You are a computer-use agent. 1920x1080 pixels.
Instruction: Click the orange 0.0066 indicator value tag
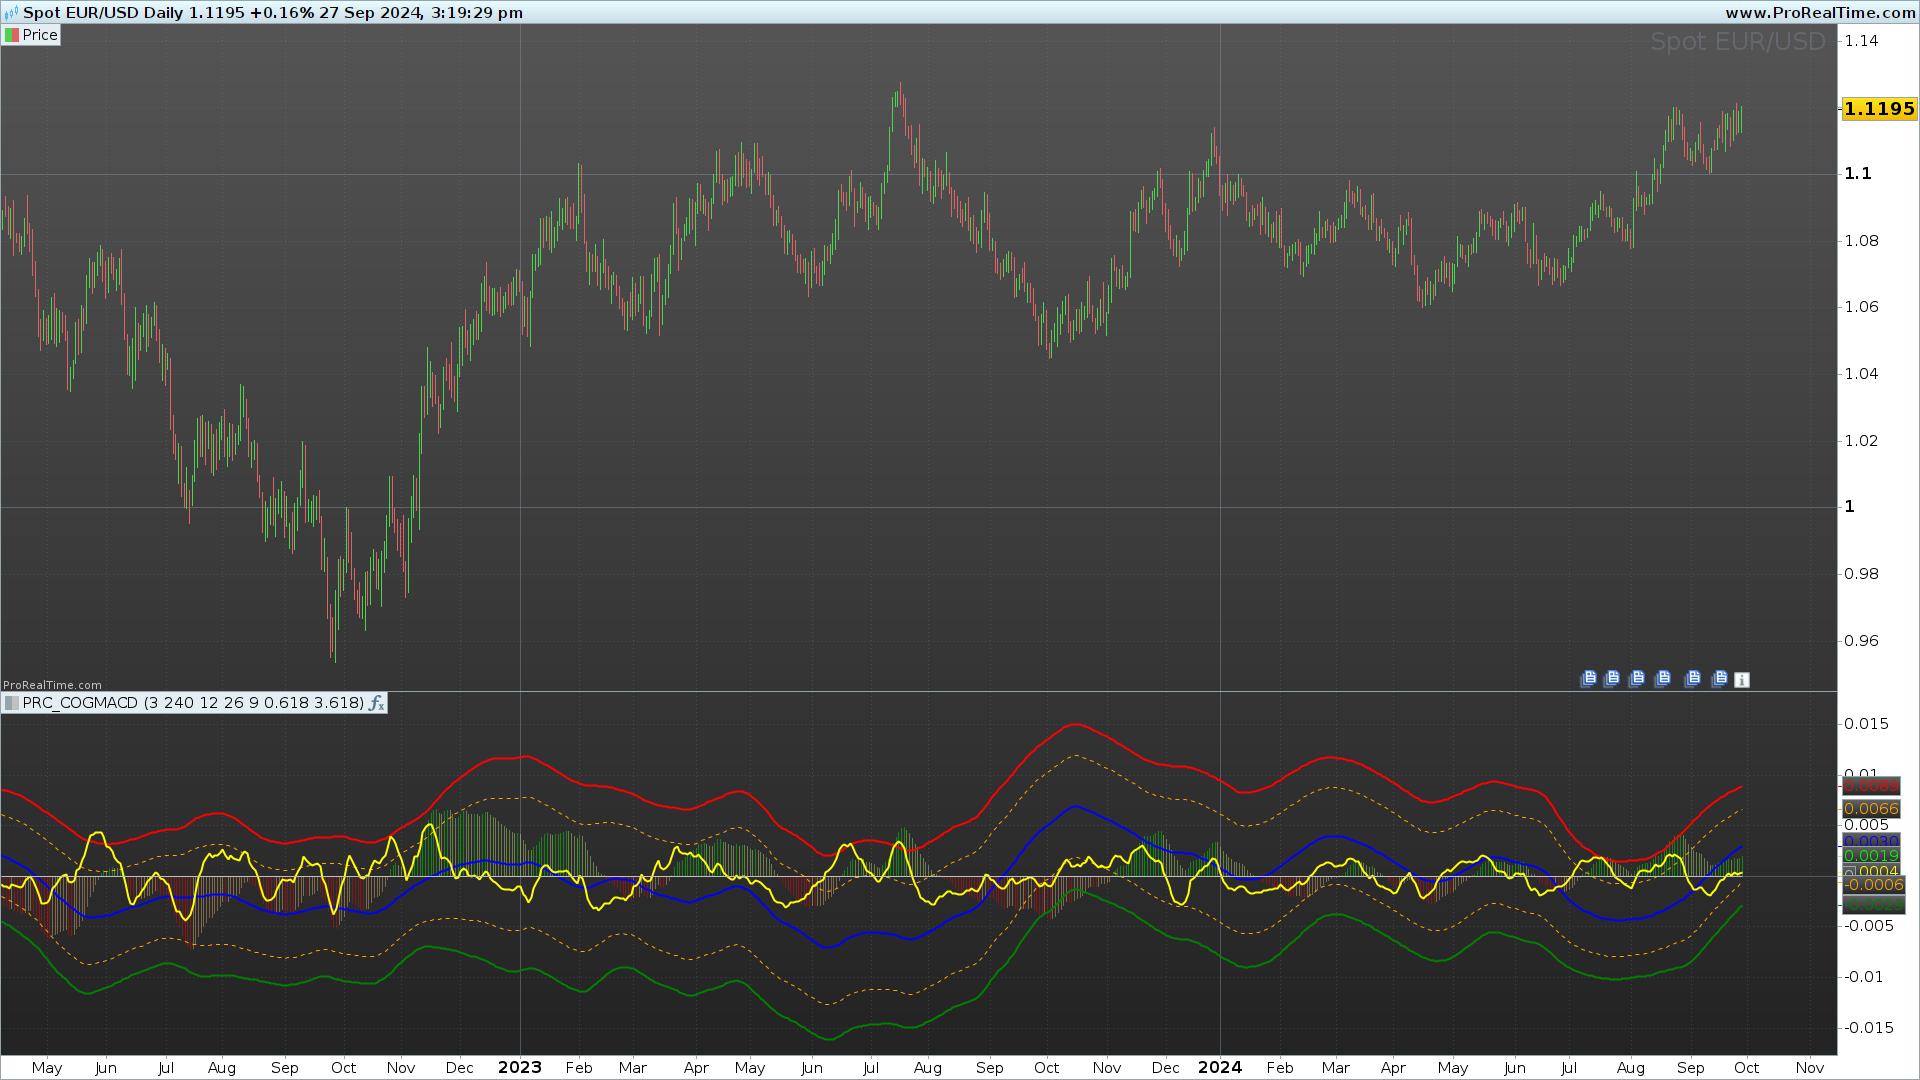[x=1870, y=809]
